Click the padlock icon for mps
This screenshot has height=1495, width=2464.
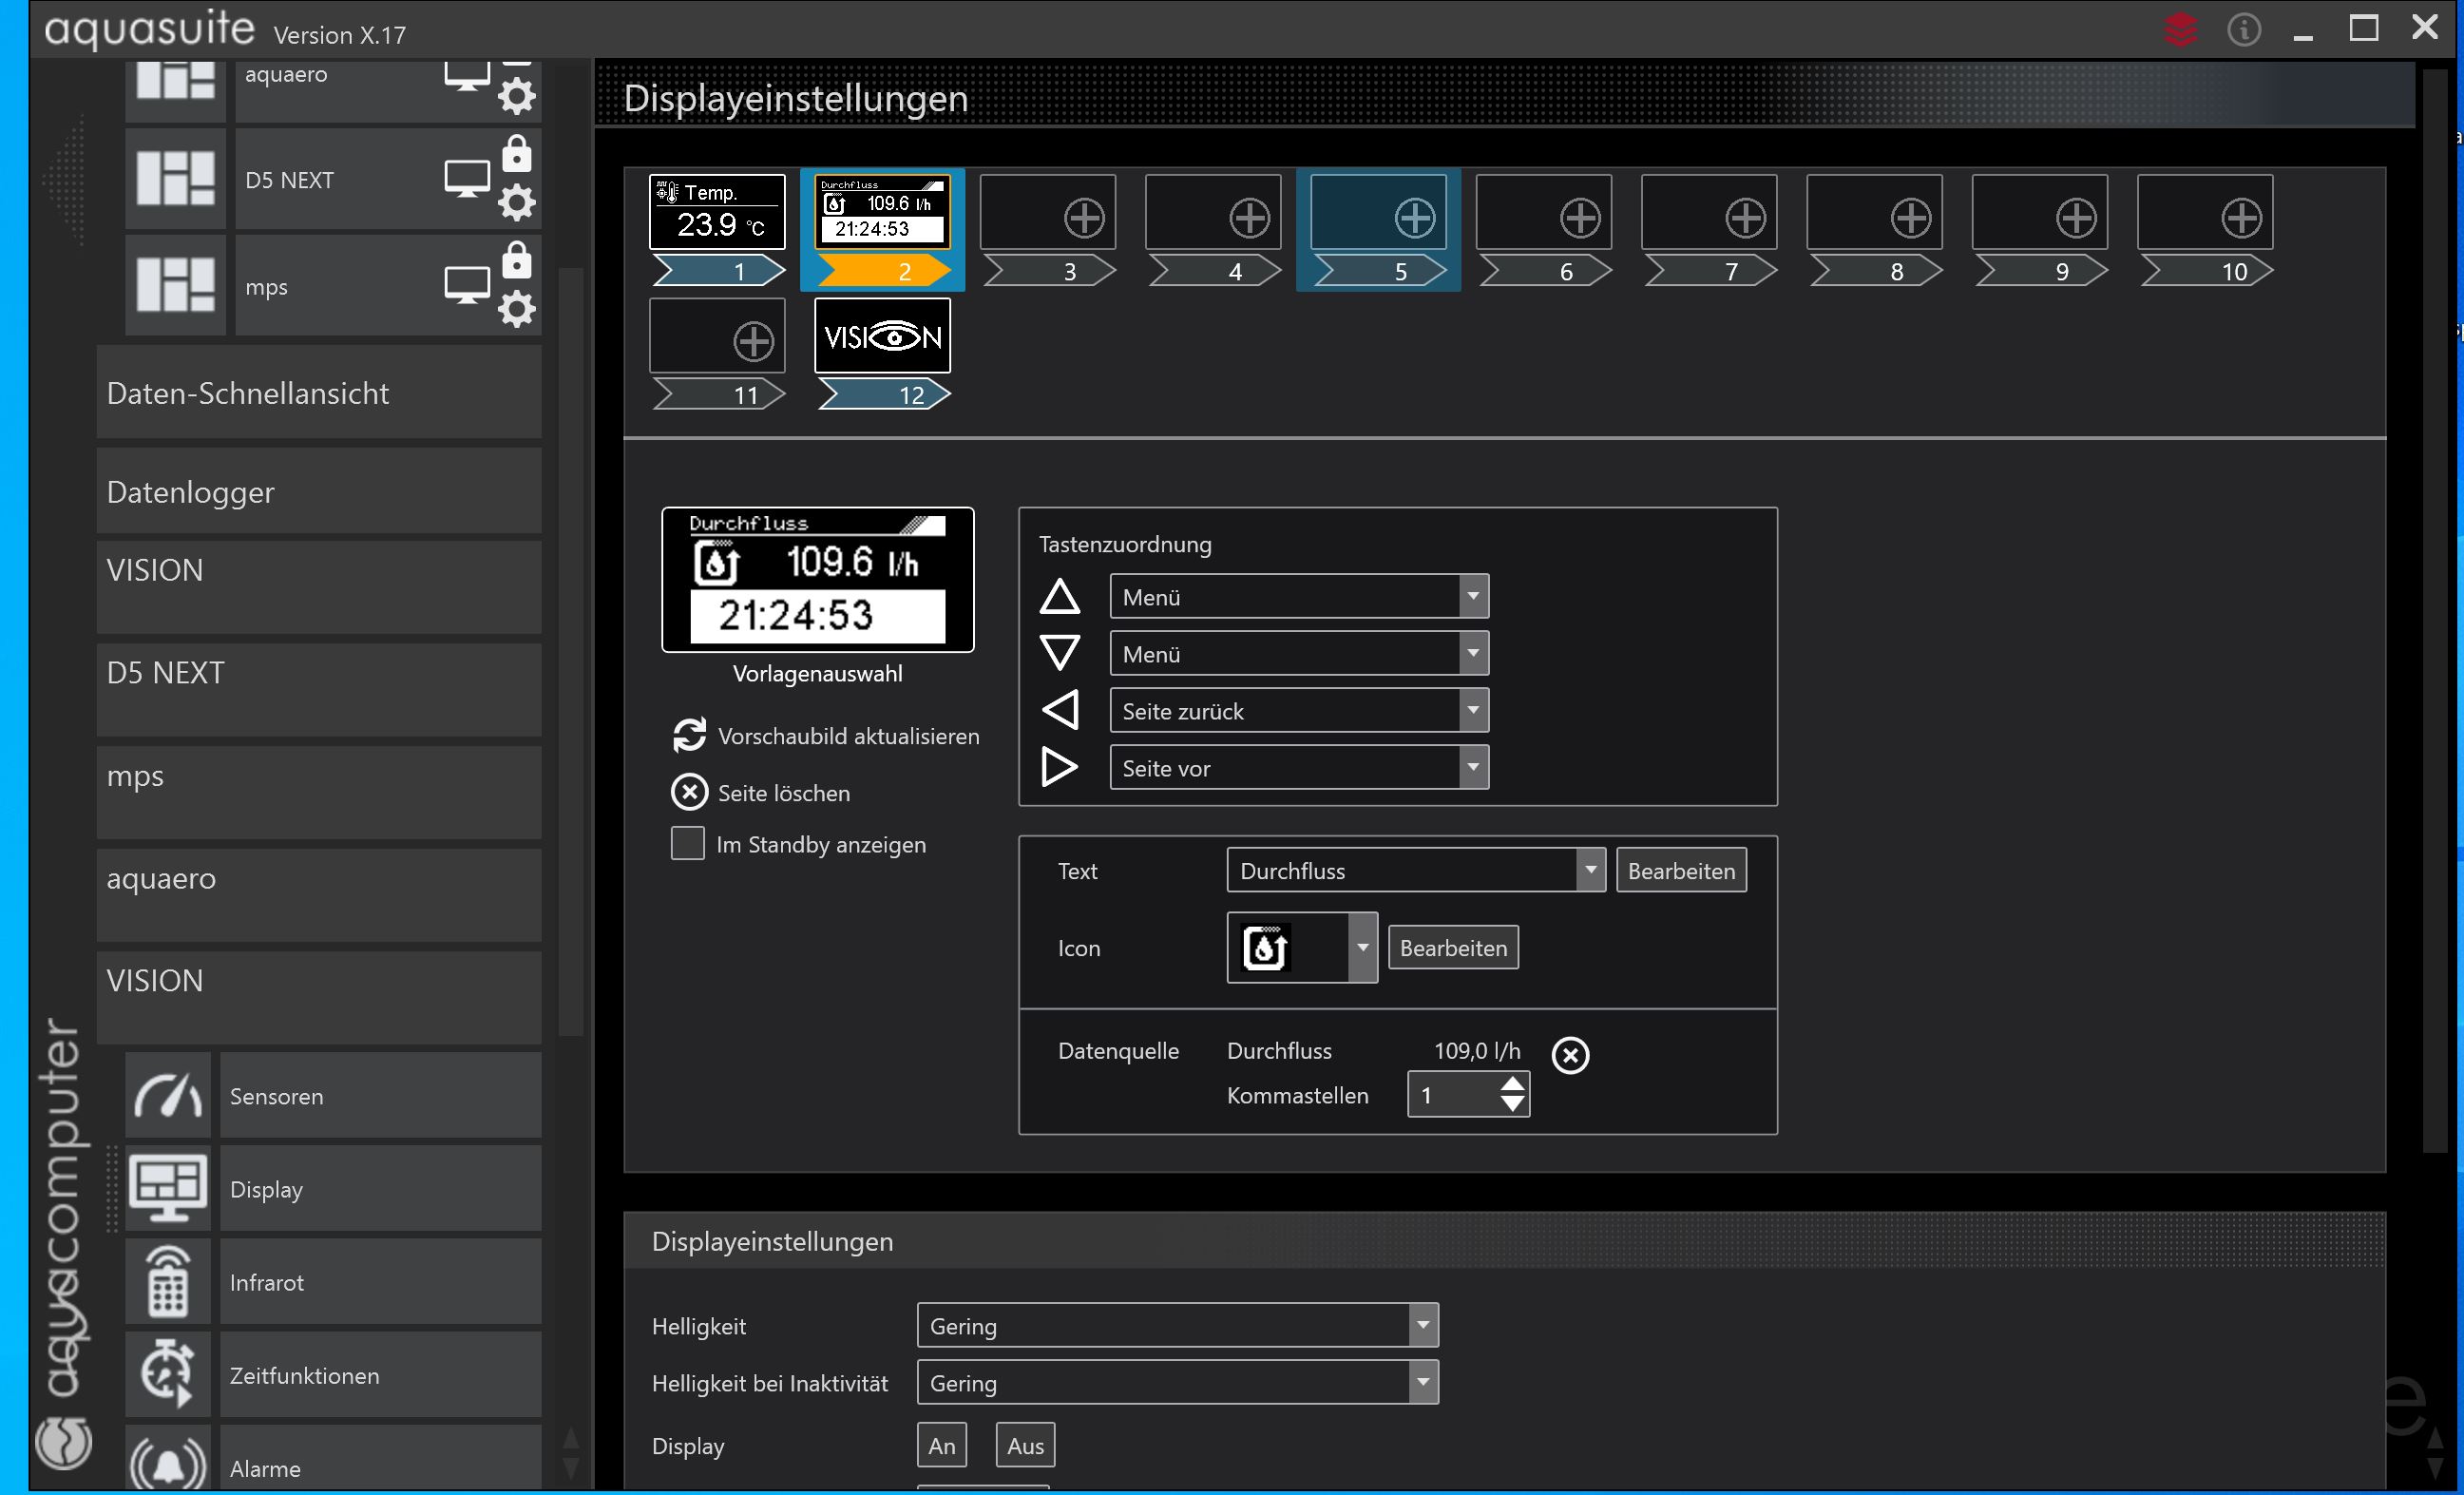coord(516,260)
